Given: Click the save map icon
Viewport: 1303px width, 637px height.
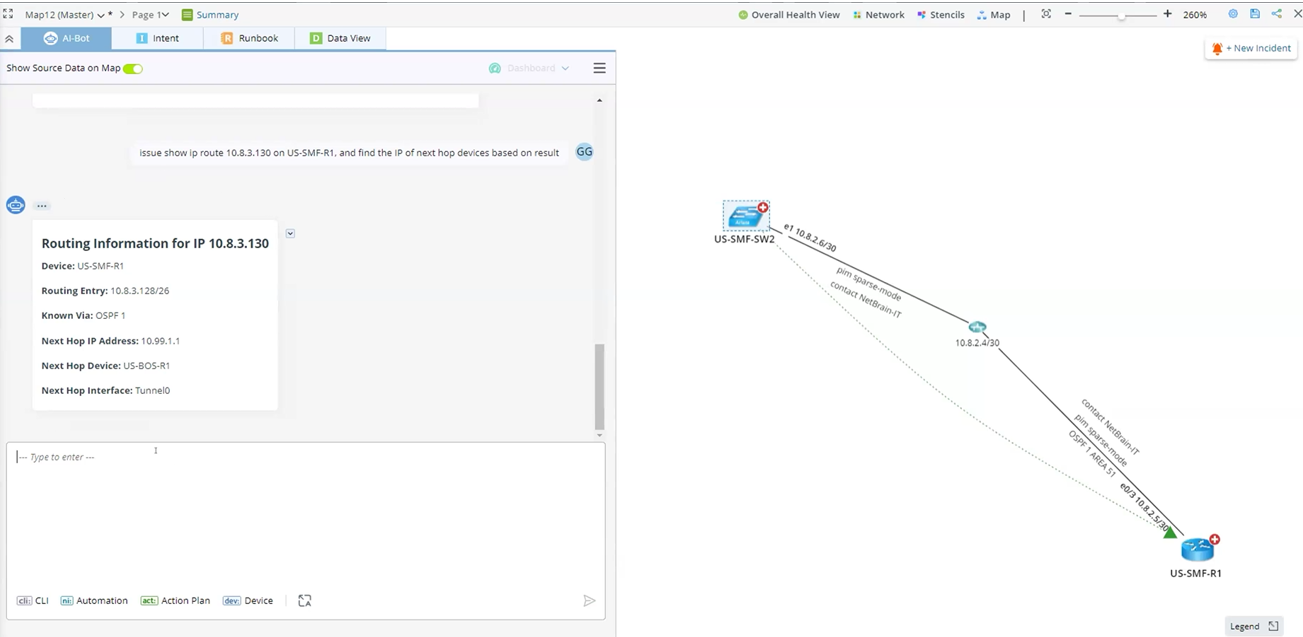Looking at the screenshot, I should [1255, 14].
